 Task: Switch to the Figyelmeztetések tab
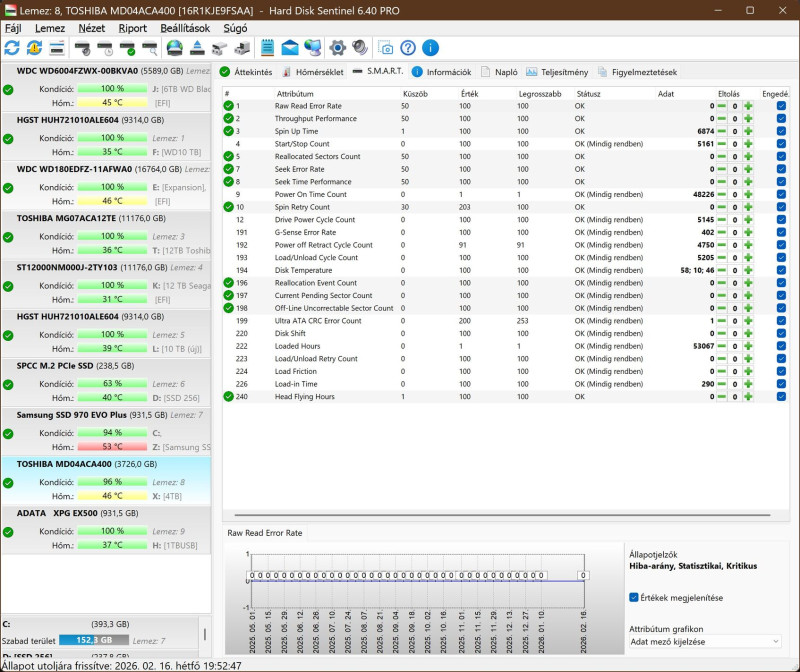pos(638,72)
